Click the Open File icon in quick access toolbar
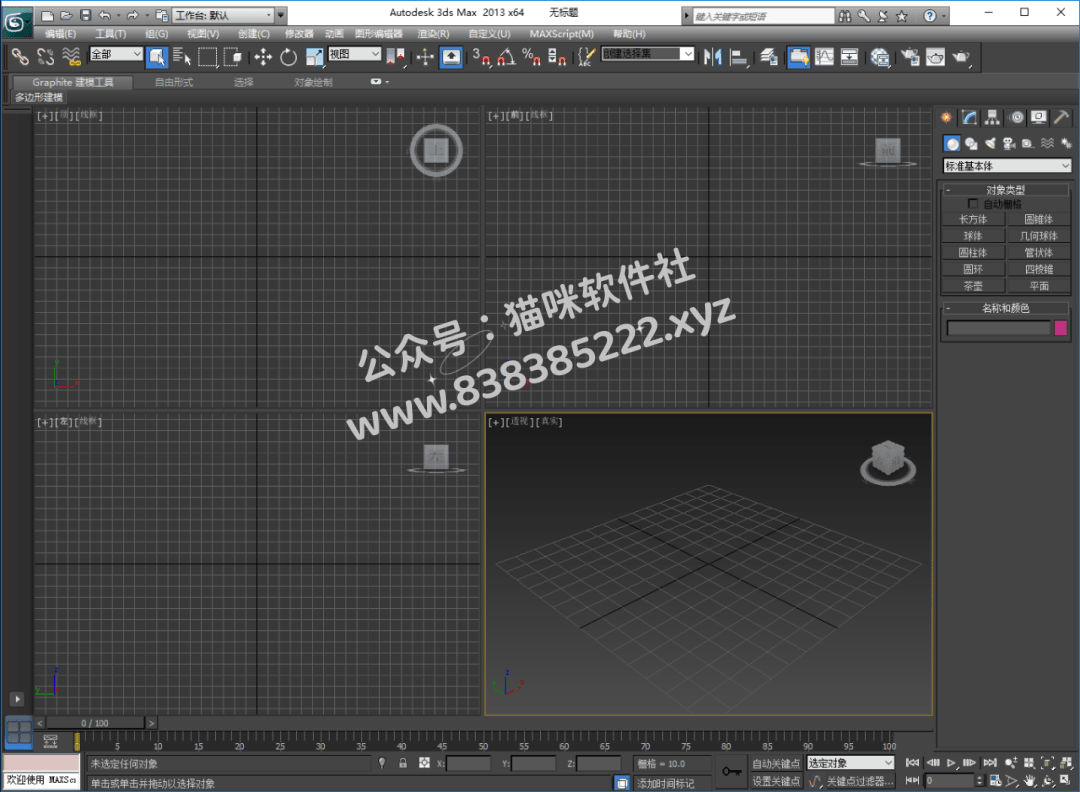Image resolution: width=1080 pixels, height=792 pixels. click(66, 15)
